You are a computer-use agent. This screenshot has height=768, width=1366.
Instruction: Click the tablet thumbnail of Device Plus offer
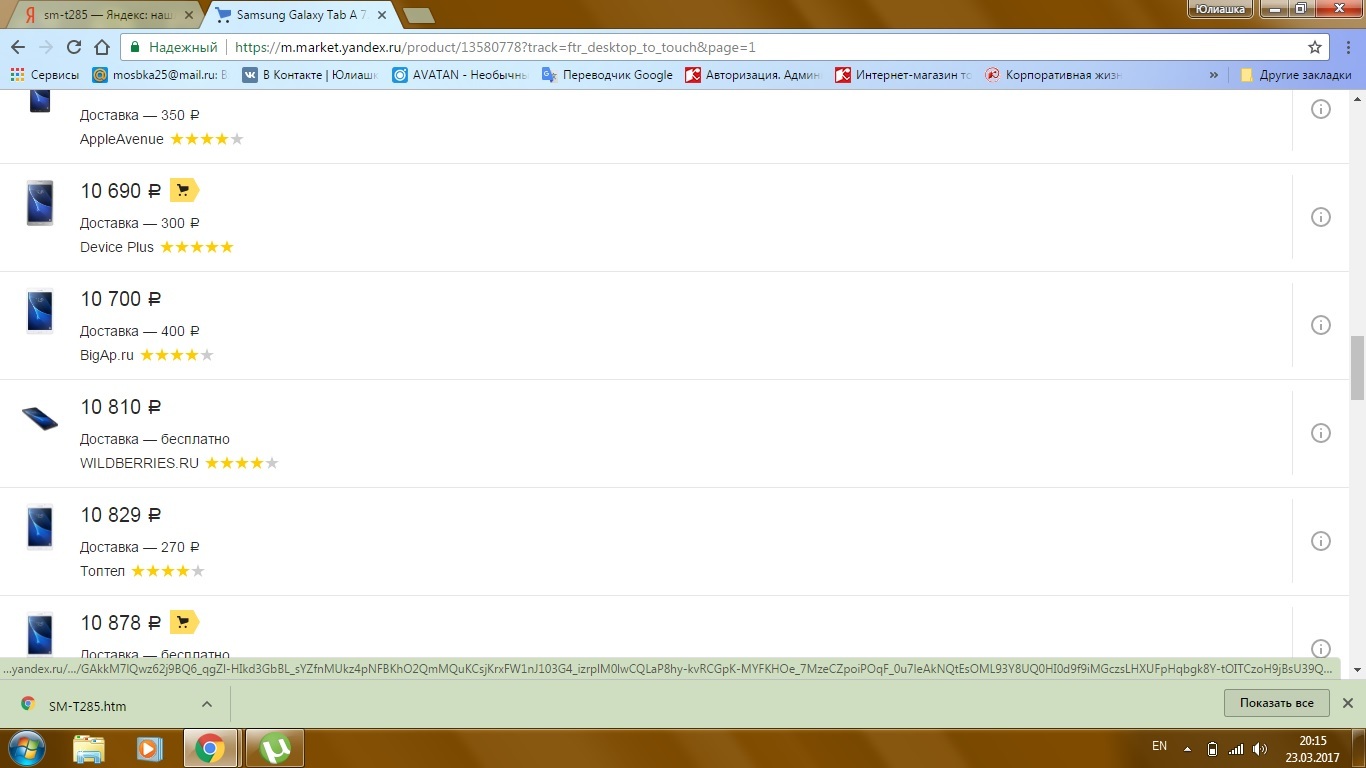coord(40,203)
